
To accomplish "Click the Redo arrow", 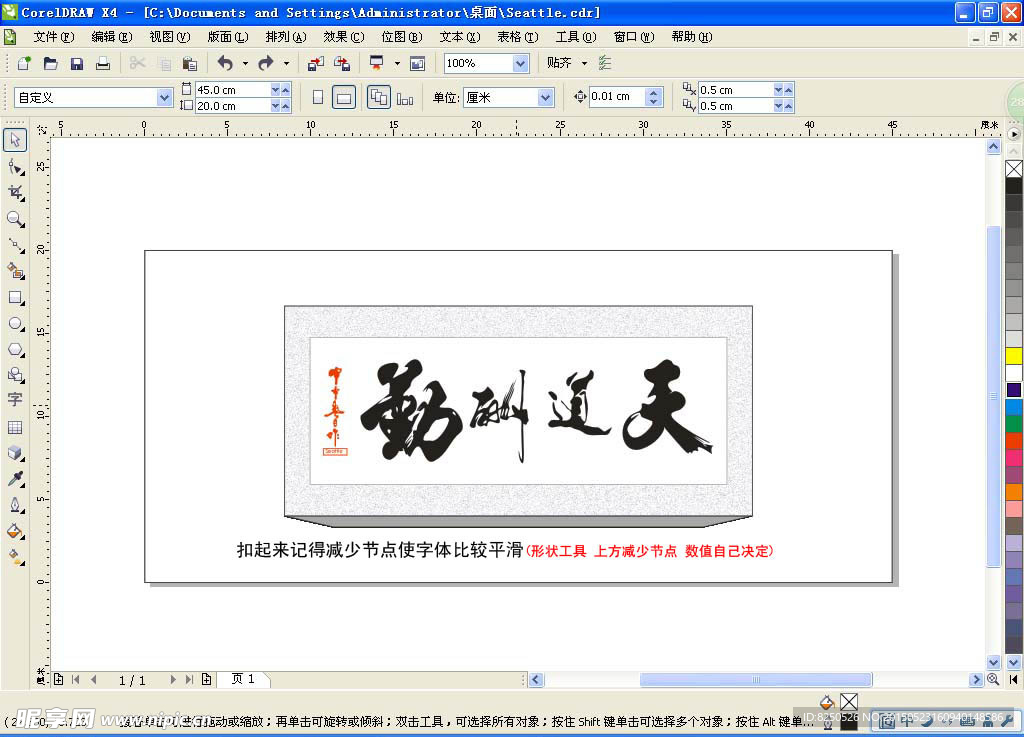I will [x=266, y=63].
